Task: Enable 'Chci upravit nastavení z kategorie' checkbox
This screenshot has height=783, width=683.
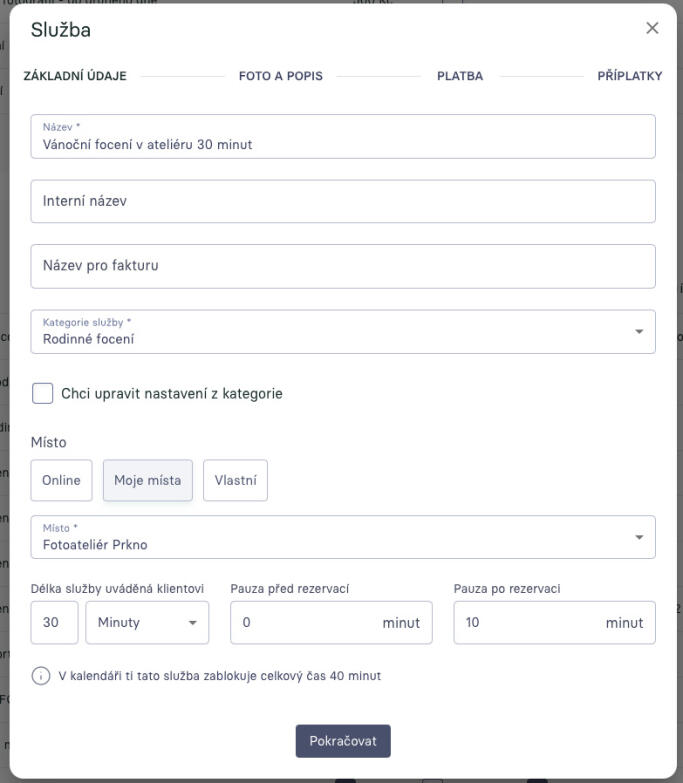Action: pos(43,393)
